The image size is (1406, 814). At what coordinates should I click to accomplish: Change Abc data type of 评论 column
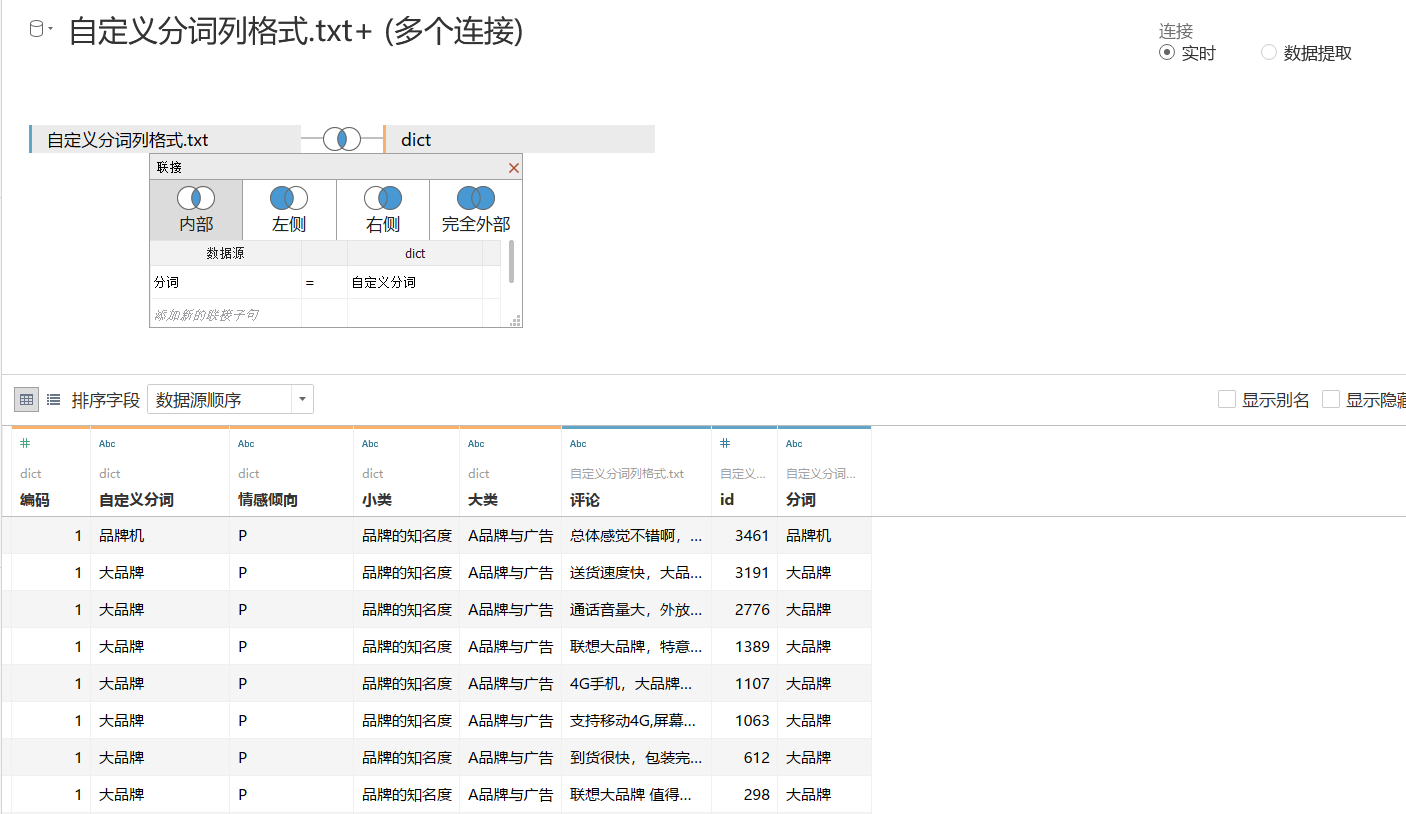578,443
